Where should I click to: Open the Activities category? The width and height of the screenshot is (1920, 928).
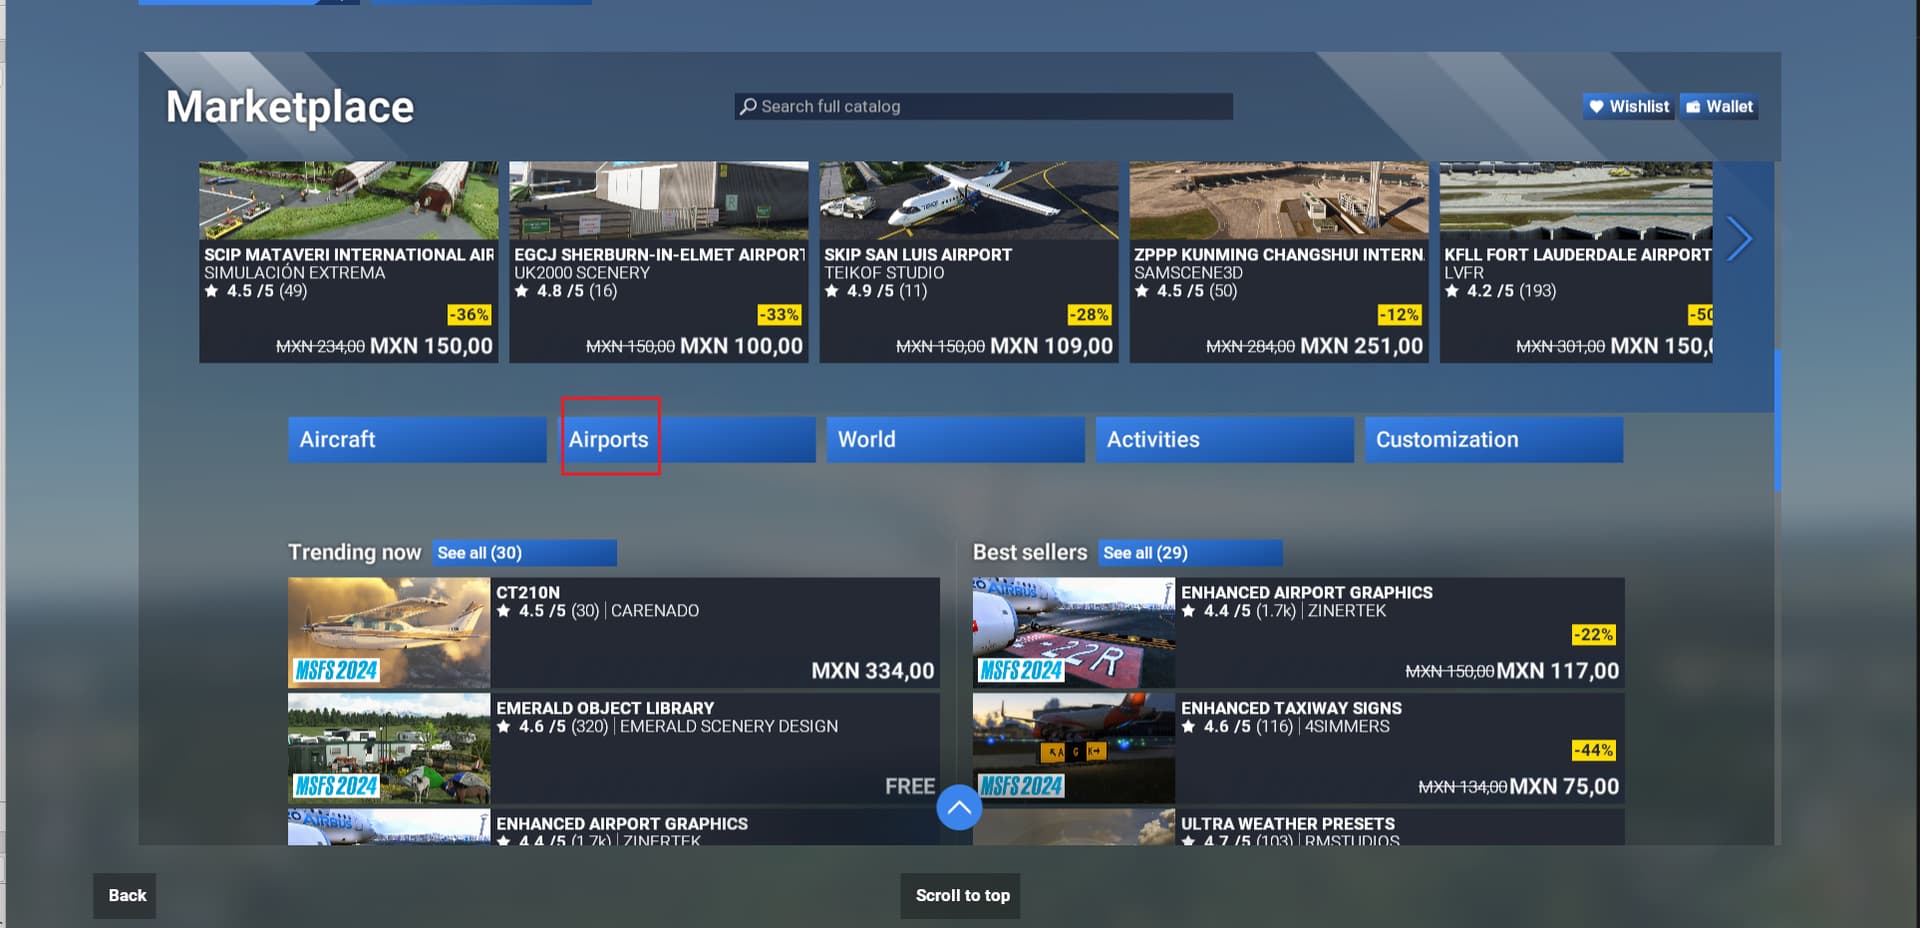[x=1224, y=439]
